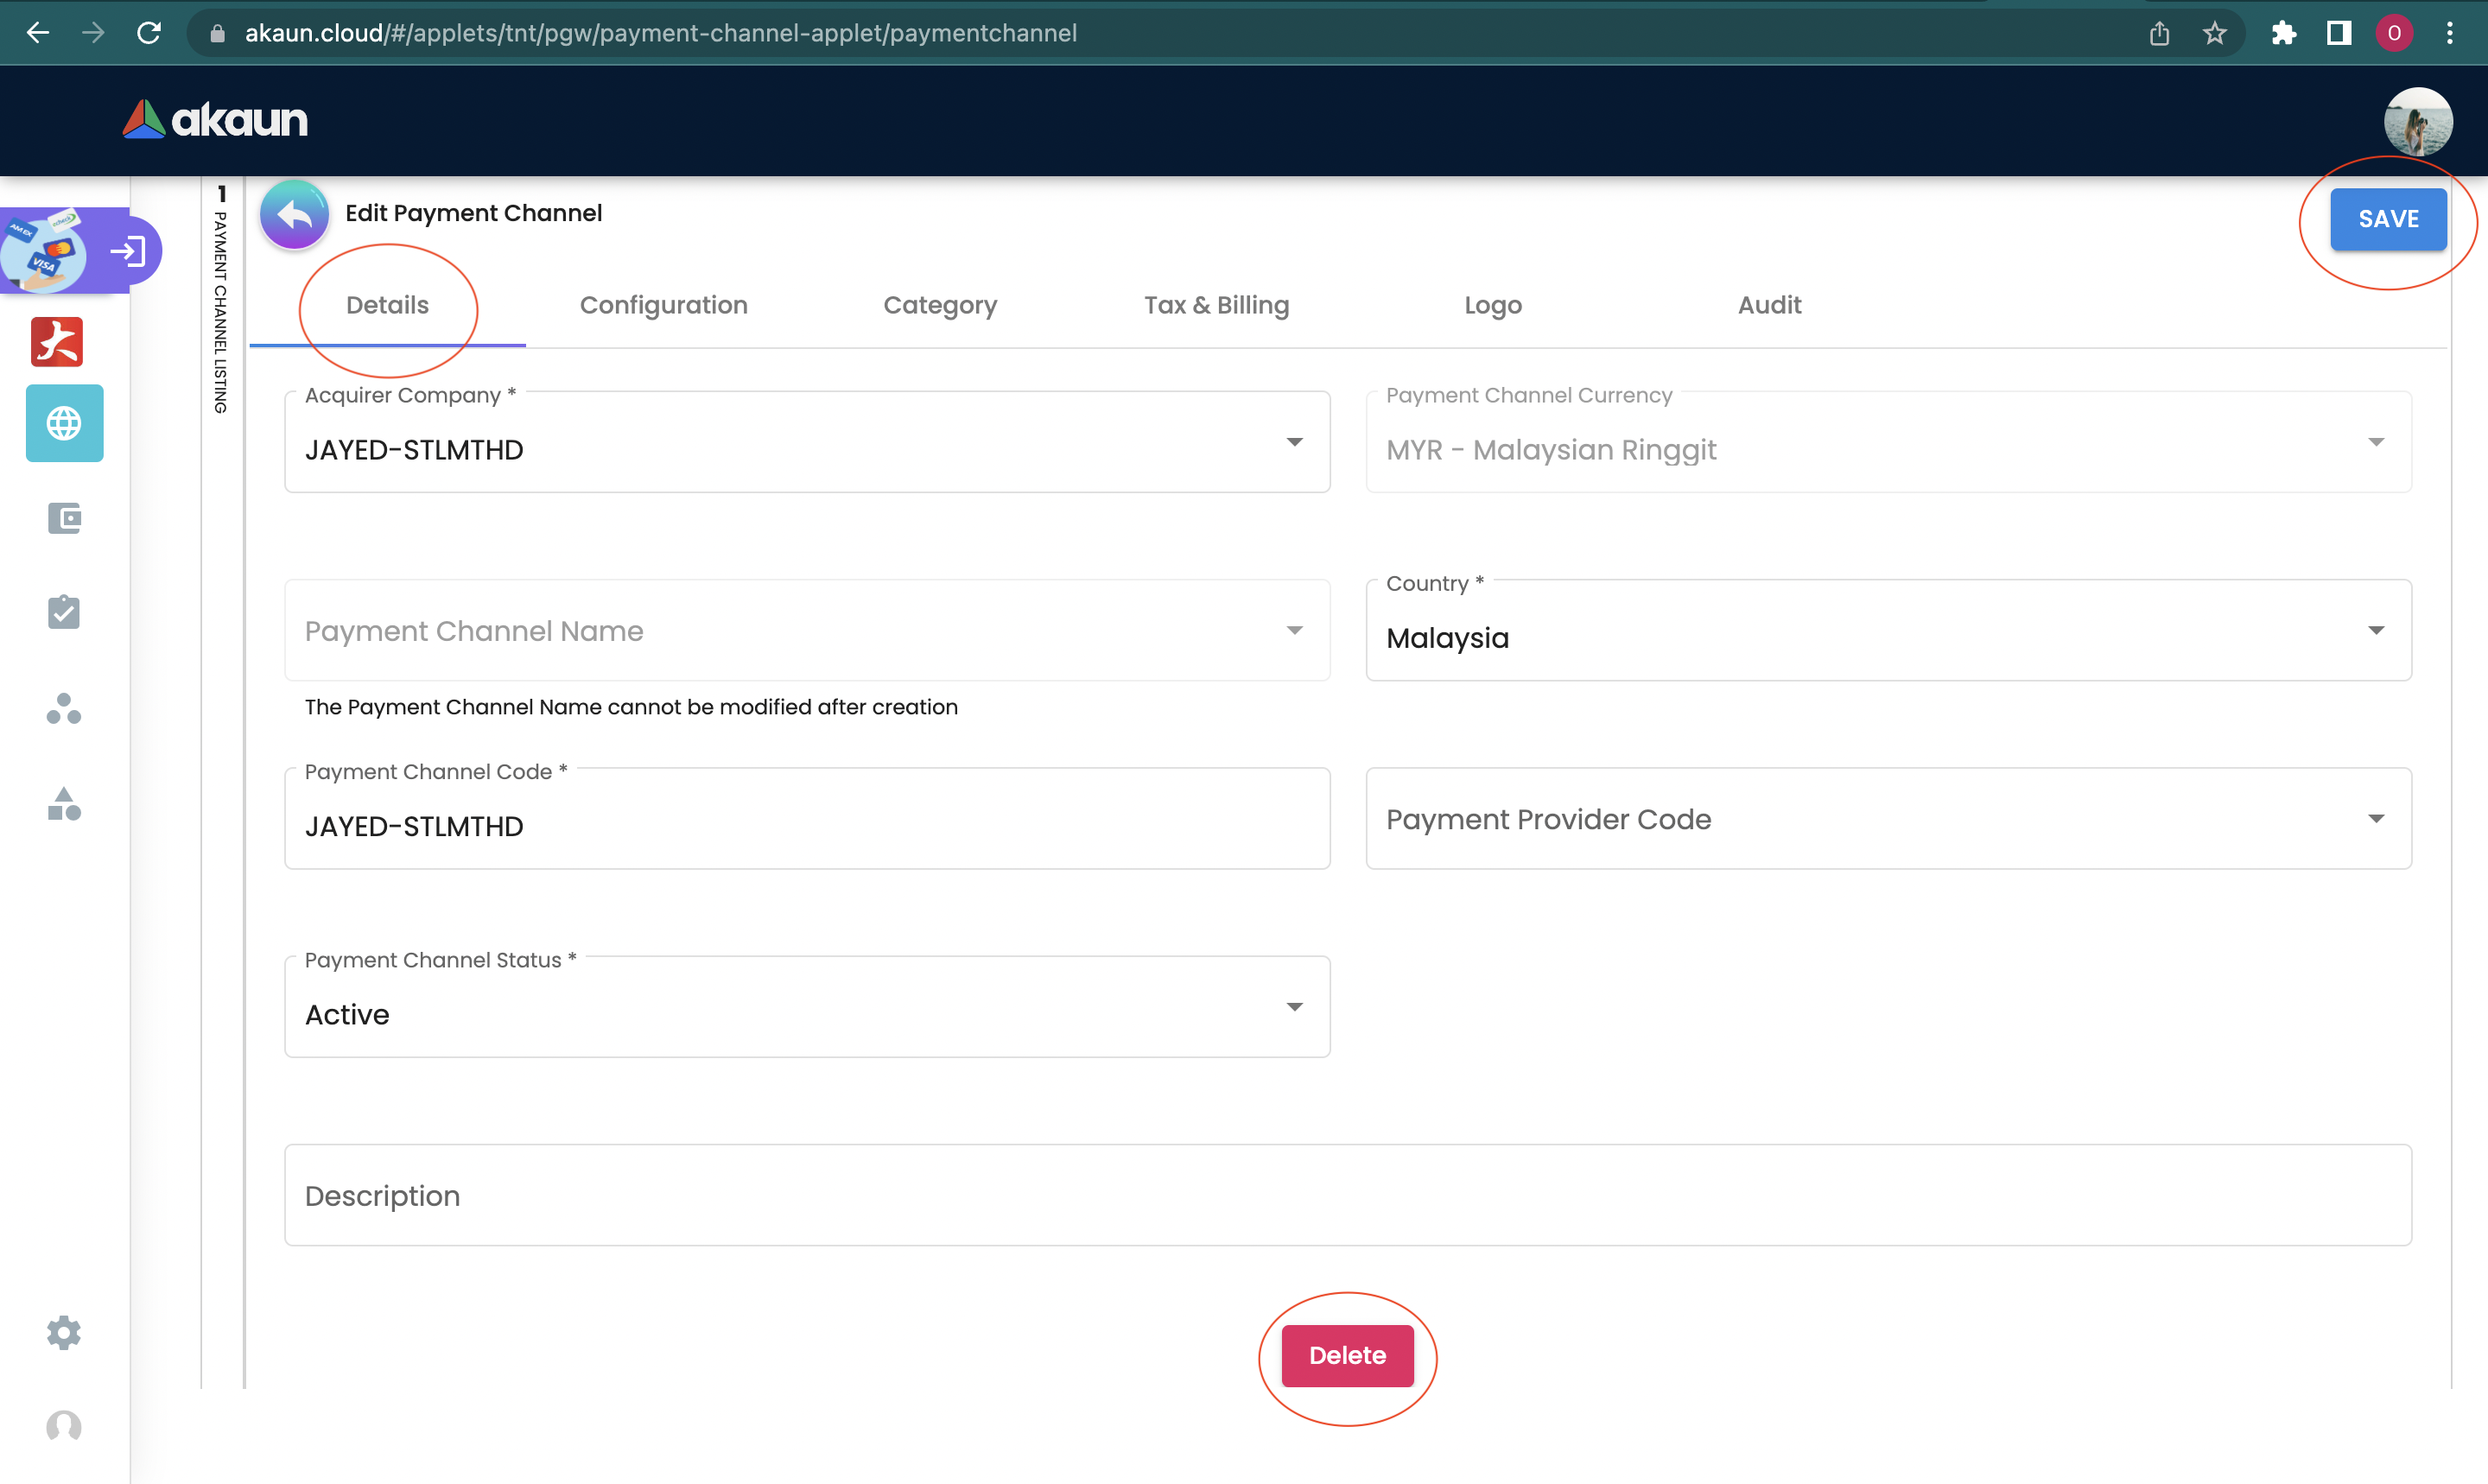Click the sidebar expand arrow toggle
The image size is (2488, 1484).
tap(128, 251)
